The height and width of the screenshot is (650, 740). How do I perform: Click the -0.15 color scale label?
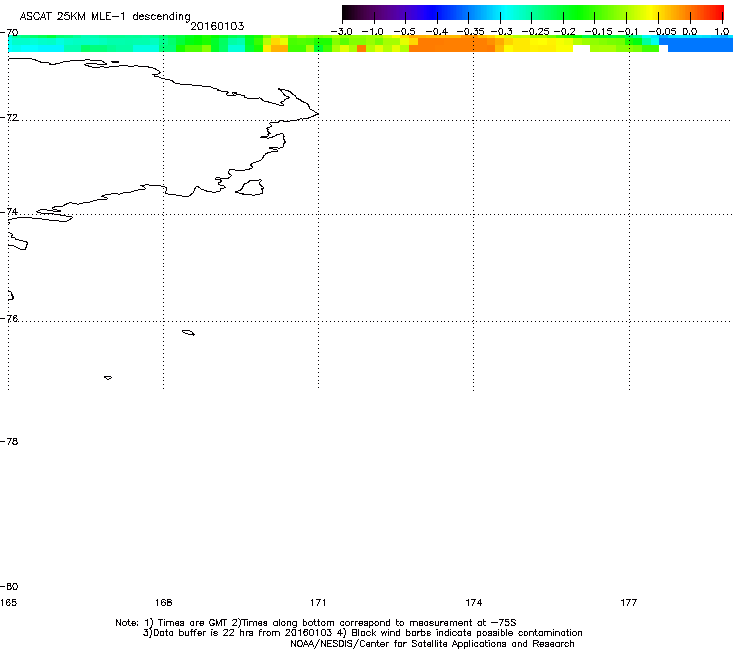tap(598, 32)
